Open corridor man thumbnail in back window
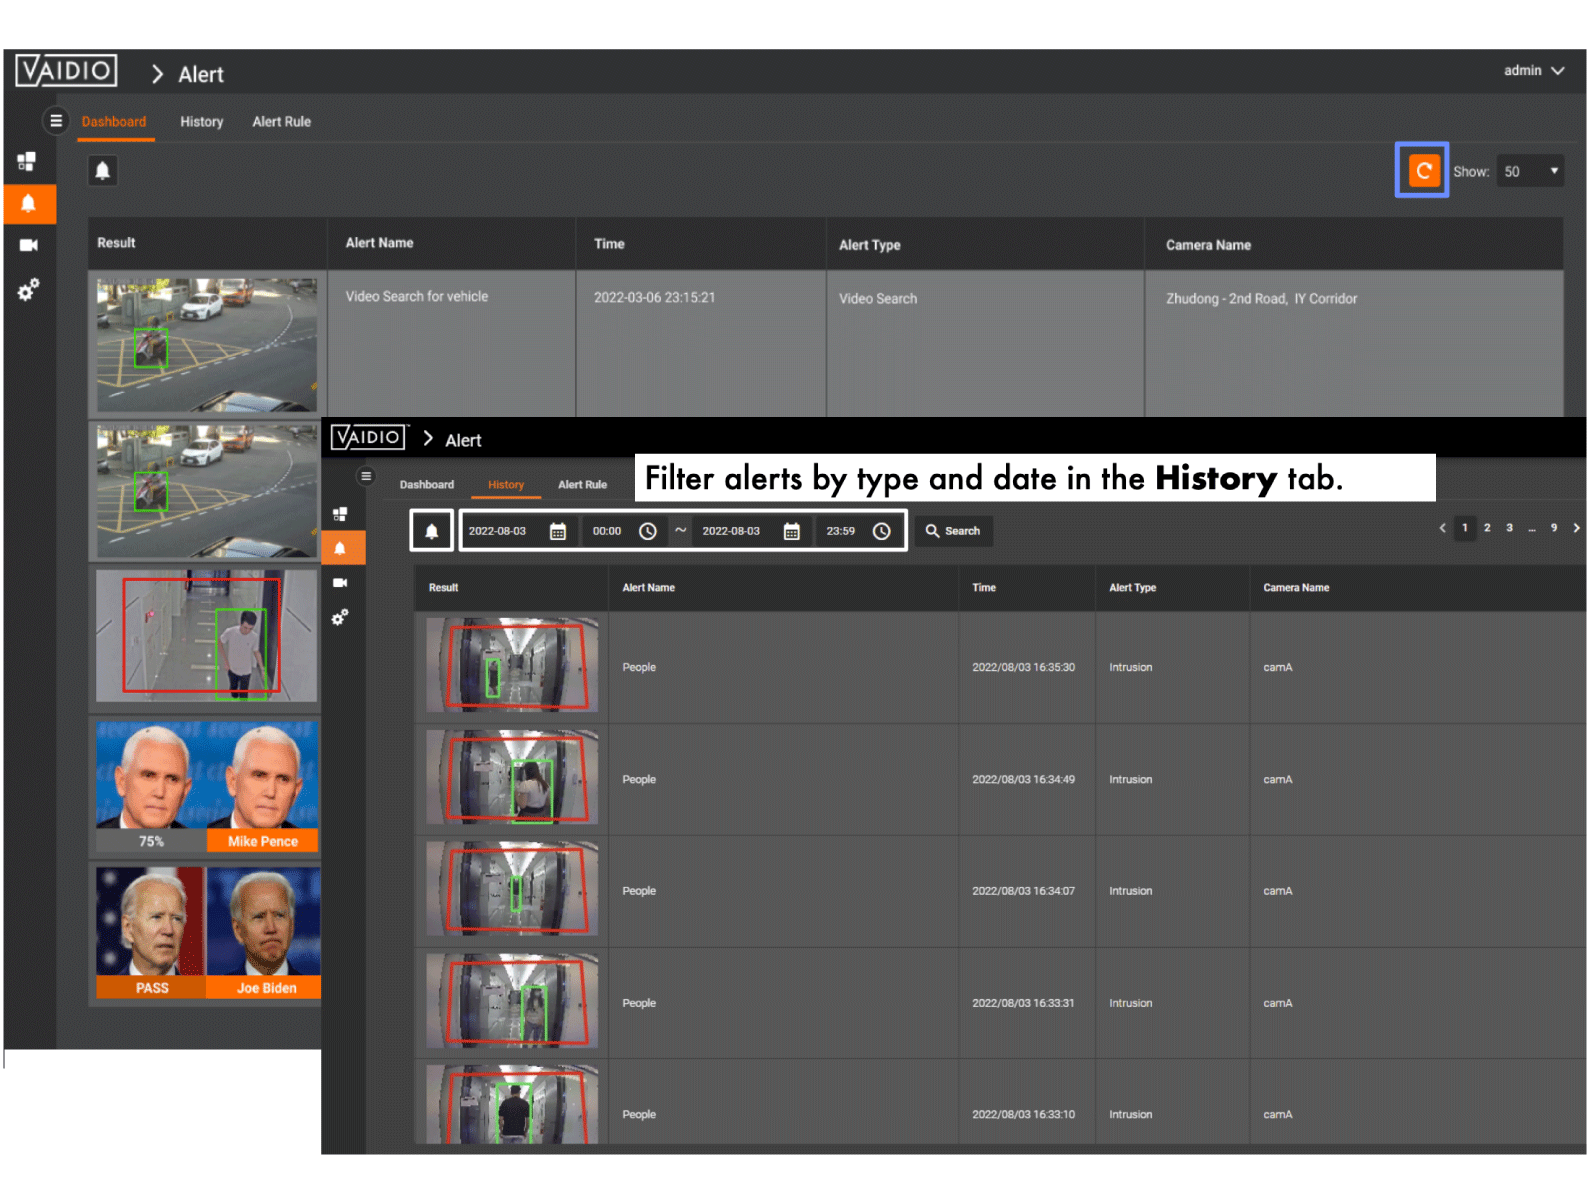The image size is (1590, 1203). pyautogui.click(x=207, y=636)
